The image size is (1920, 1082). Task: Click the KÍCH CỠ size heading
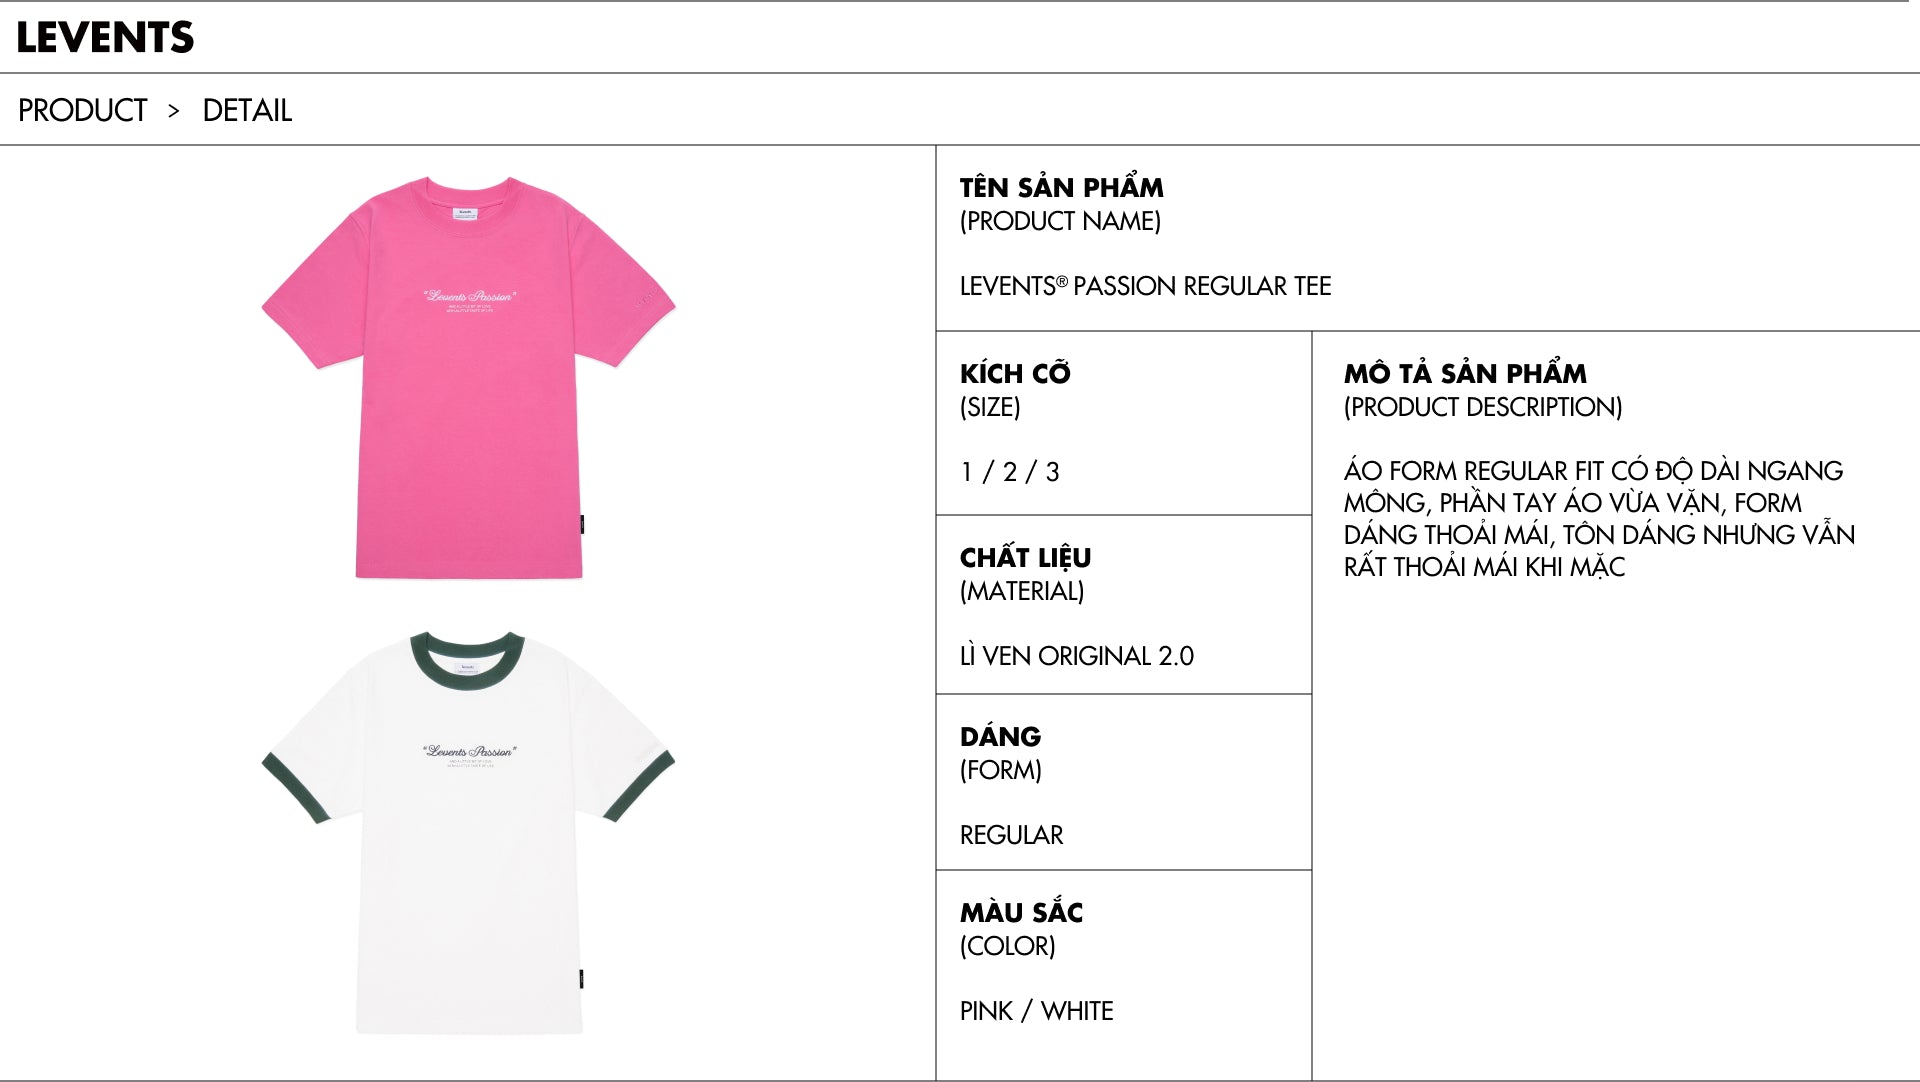1015,373
